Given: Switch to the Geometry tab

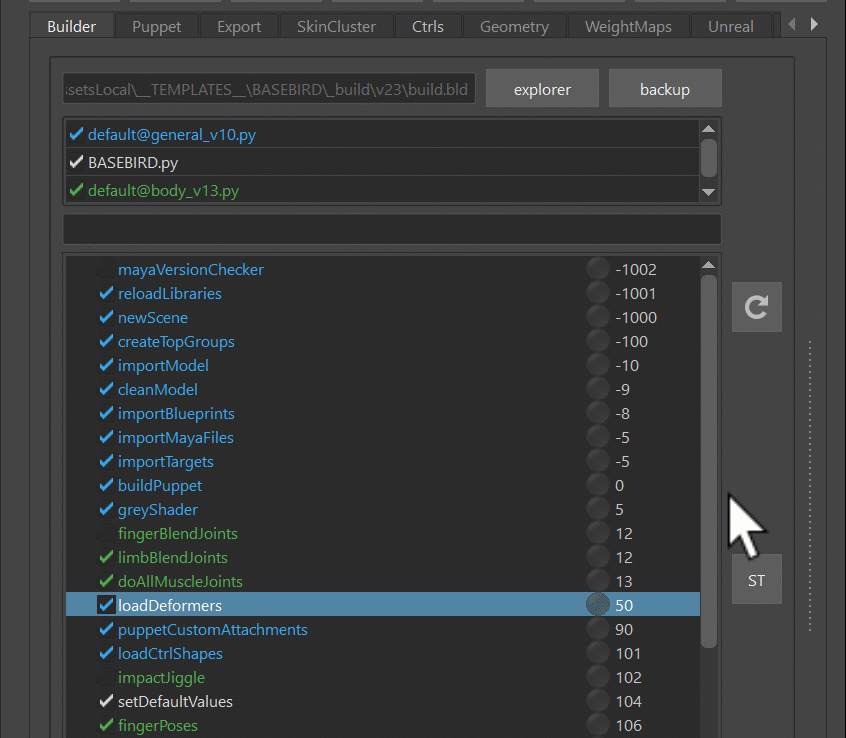Looking at the screenshot, I should [x=514, y=26].
